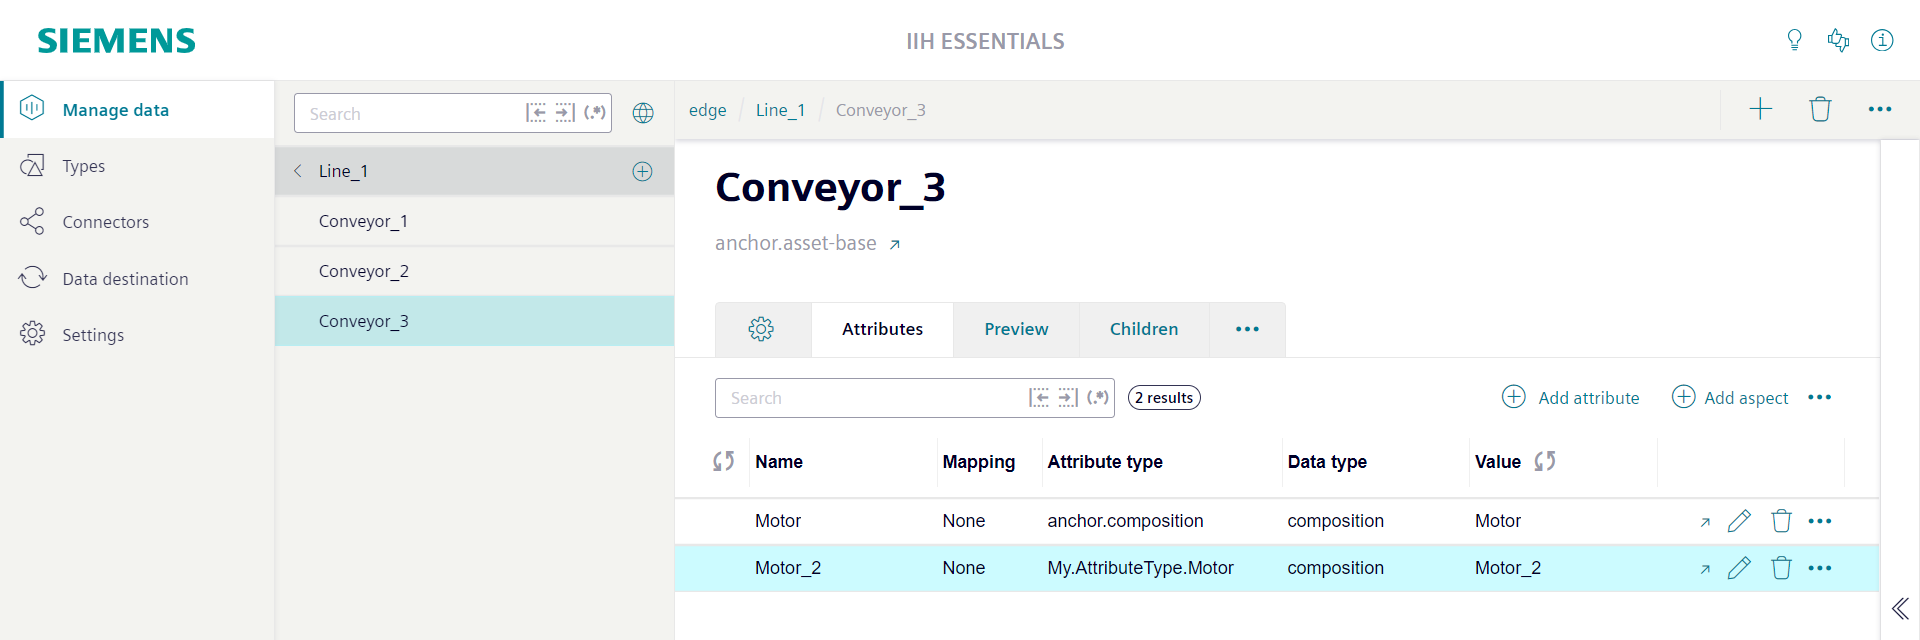Toggle match-end option in attributes search
Screen dimensions: 1920x640
(x=1068, y=397)
